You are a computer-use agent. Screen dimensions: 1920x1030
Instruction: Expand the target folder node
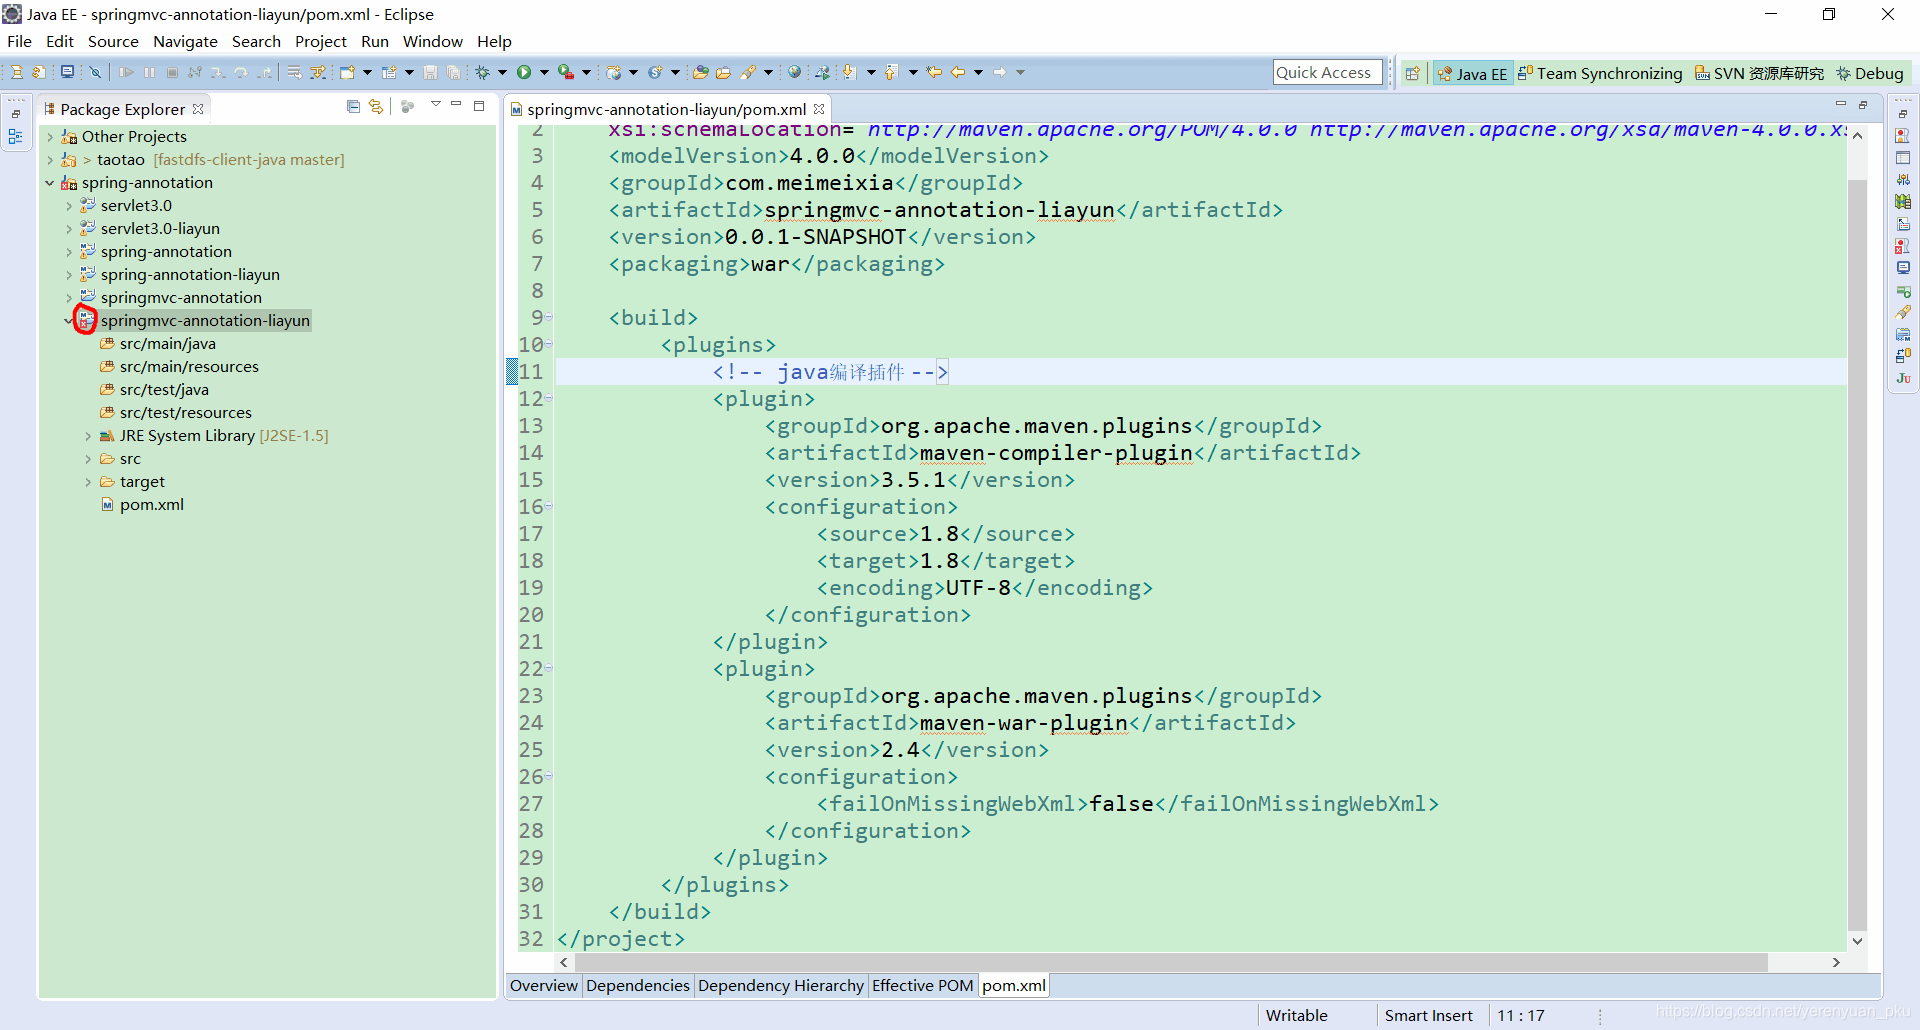88,482
